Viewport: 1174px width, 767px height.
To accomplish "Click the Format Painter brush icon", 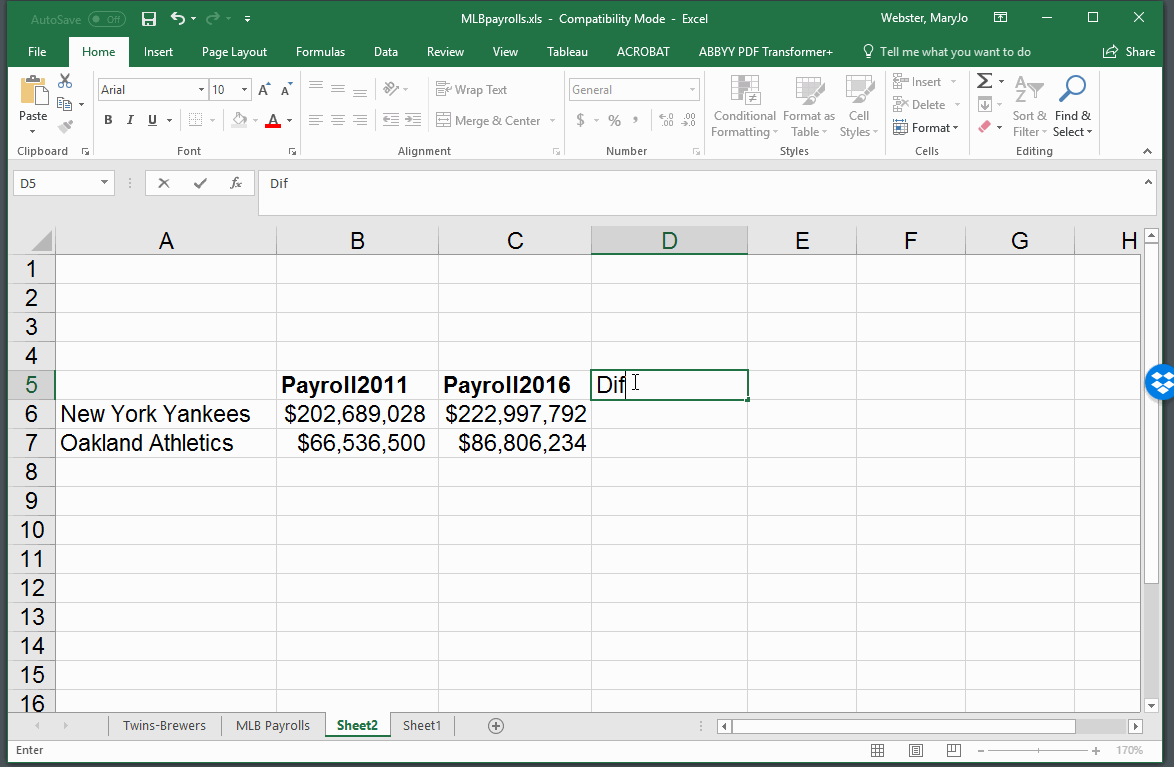I will click(x=65, y=127).
